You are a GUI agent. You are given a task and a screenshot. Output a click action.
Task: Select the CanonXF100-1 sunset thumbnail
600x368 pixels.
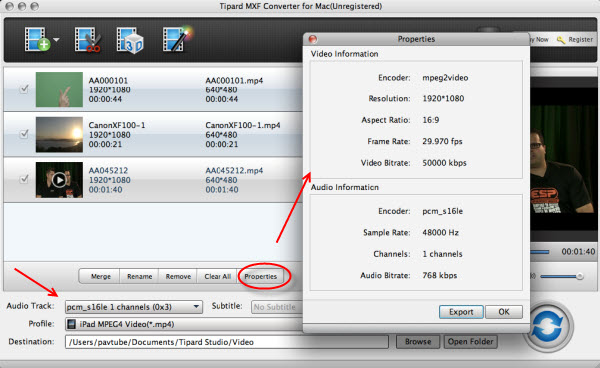coord(59,135)
